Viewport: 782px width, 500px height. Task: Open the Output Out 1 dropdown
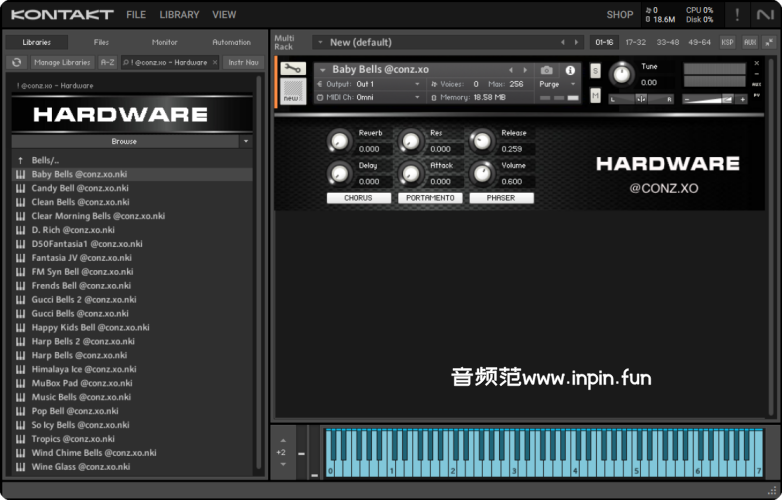tap(386, 84)
